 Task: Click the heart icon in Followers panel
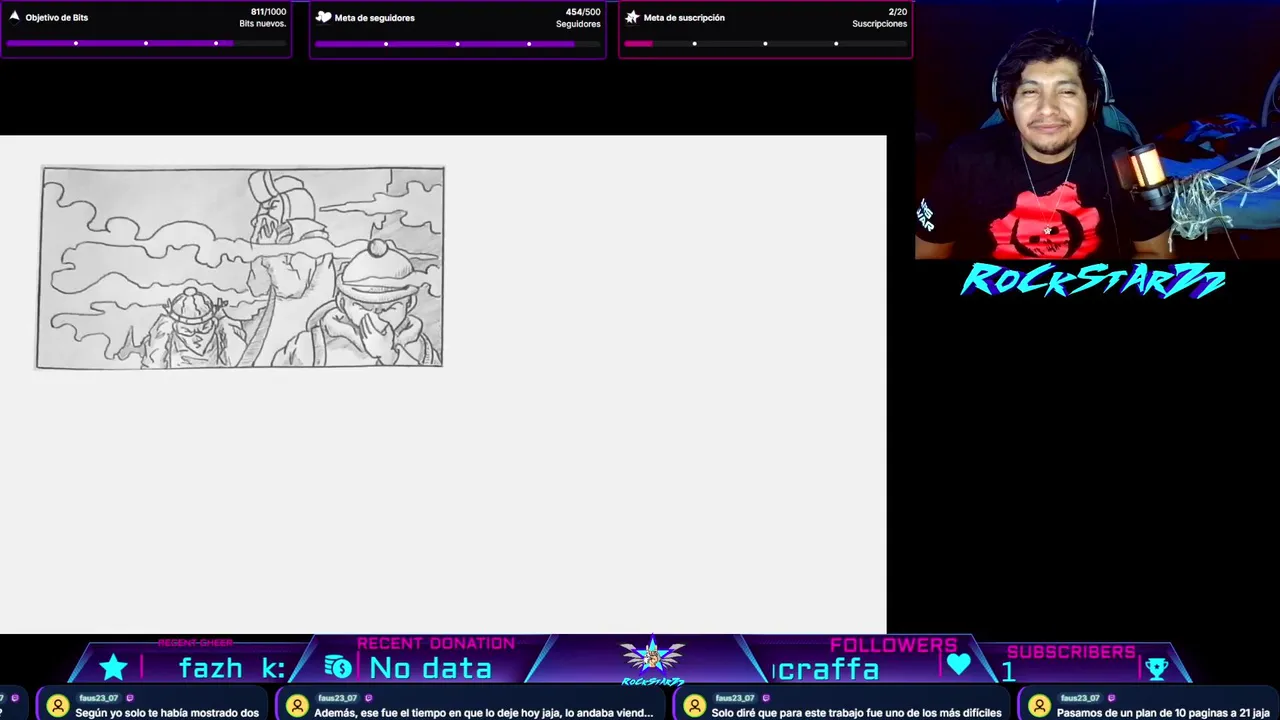point(959,665)
